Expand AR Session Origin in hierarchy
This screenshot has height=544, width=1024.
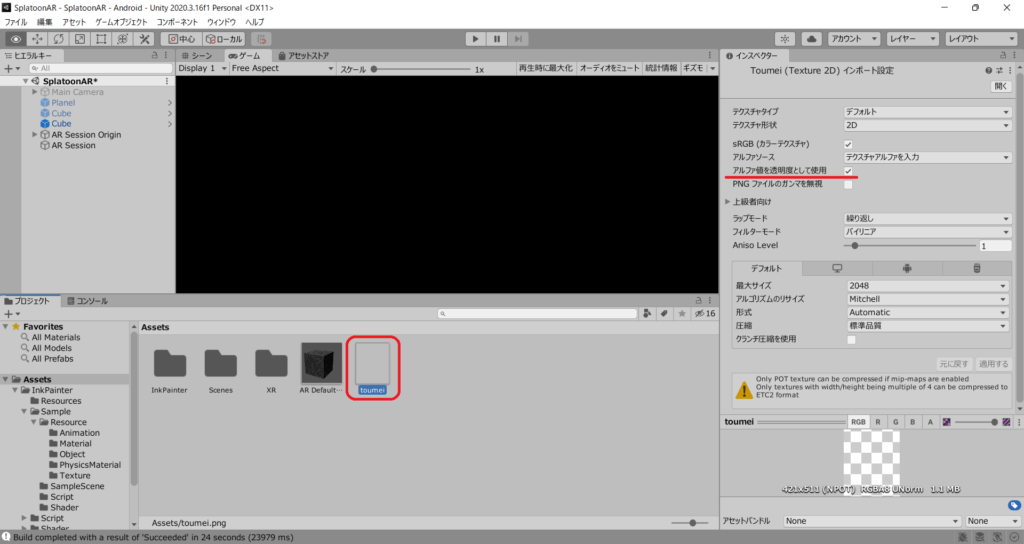click(x=35, y=135)
